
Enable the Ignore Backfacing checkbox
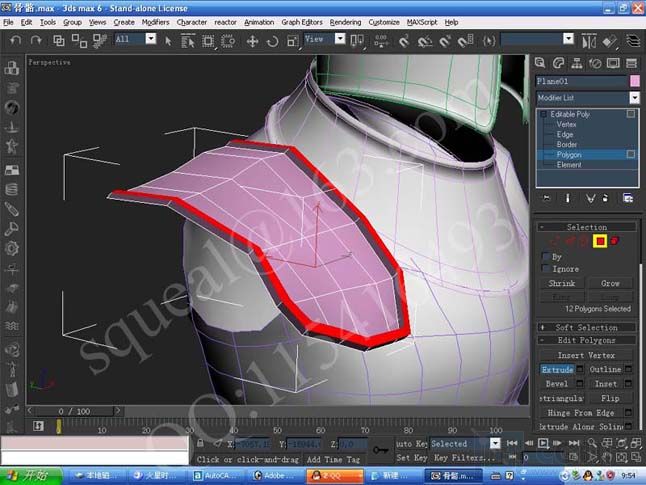546,269
